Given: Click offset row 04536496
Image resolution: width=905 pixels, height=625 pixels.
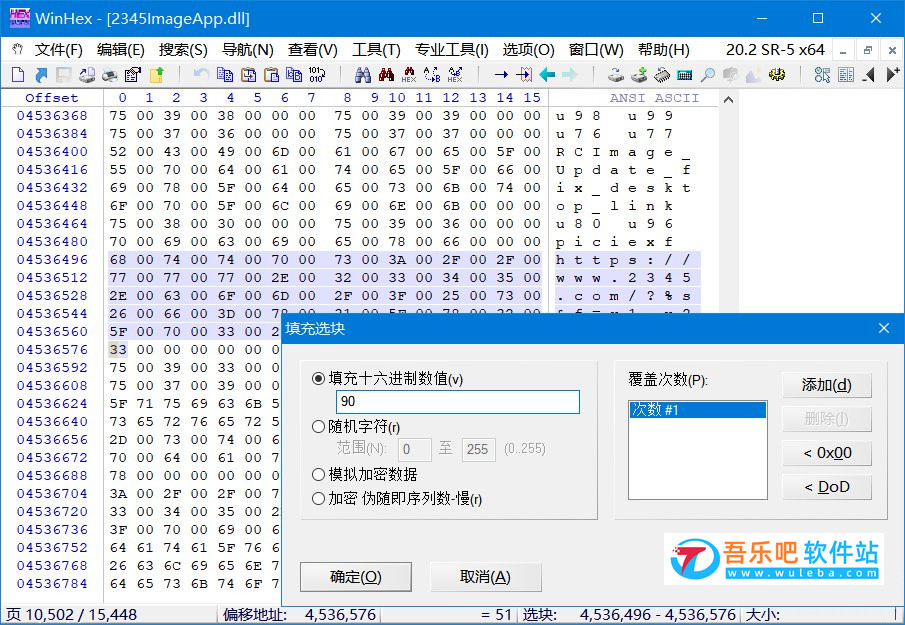Looking at the screenshot, I should tap(53, 260).
